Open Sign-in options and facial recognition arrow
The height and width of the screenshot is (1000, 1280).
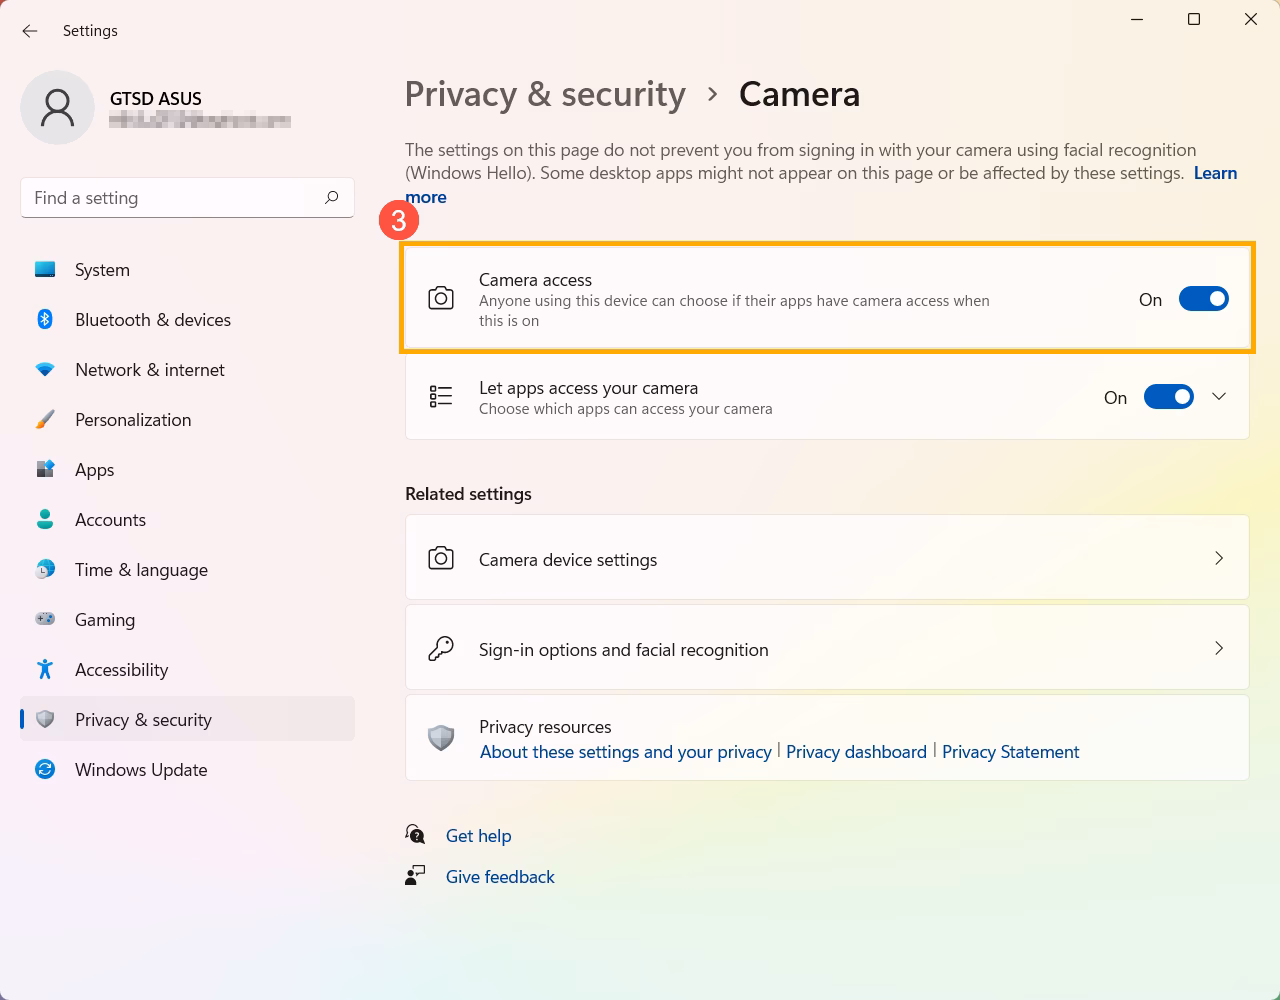1219,648
